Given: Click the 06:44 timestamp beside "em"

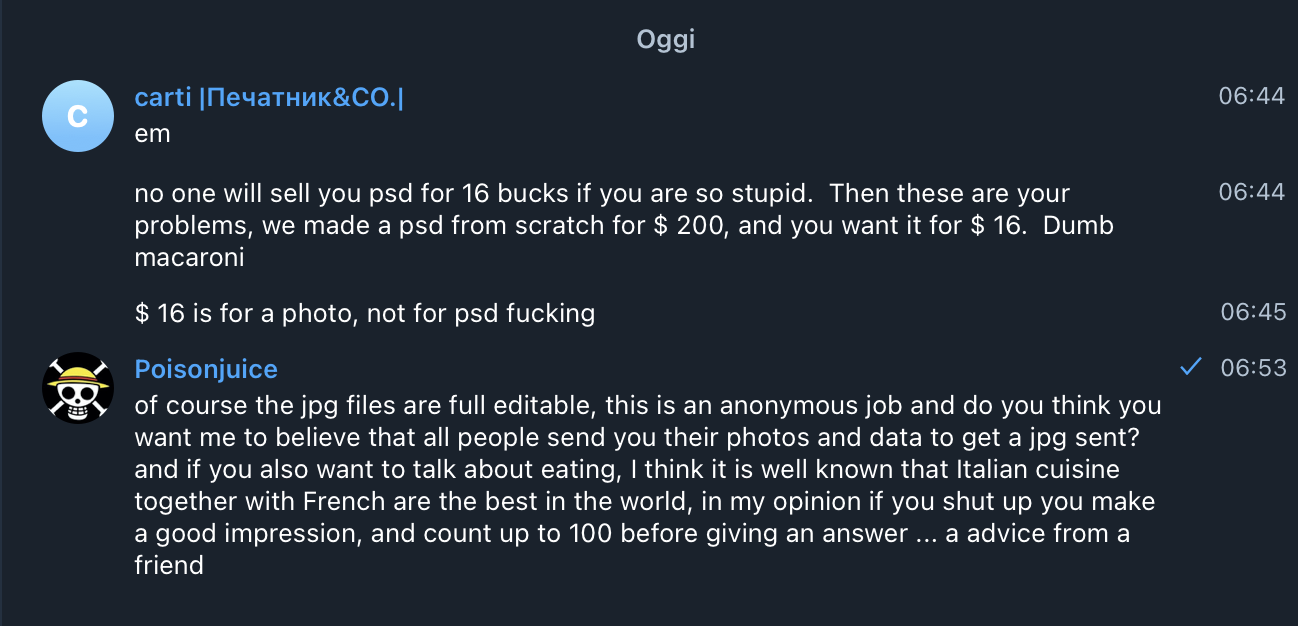Looking at the screenshot, I should pyautogui.click(x=1251, y=97).
